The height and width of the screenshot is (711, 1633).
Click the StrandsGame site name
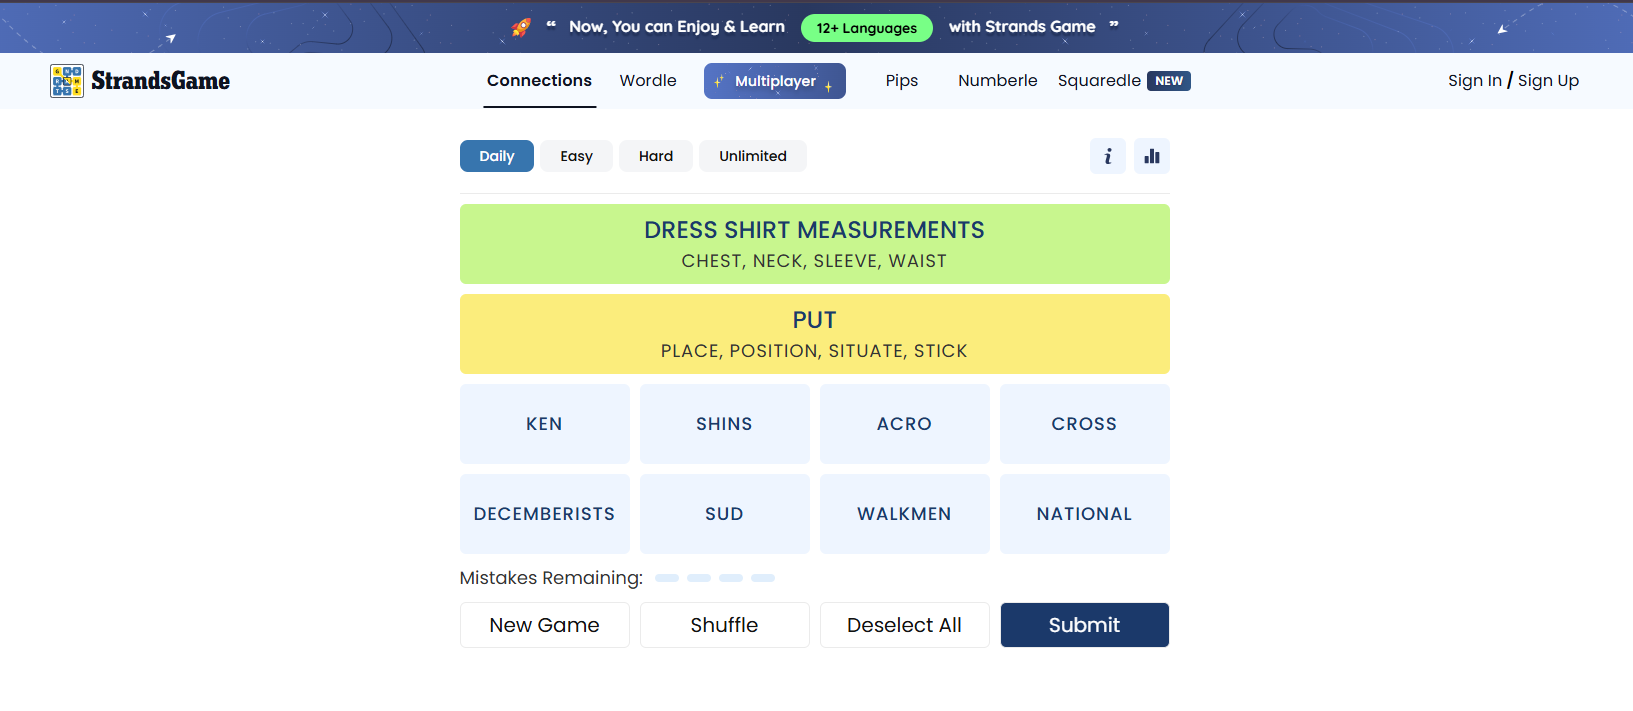[161, 81]
